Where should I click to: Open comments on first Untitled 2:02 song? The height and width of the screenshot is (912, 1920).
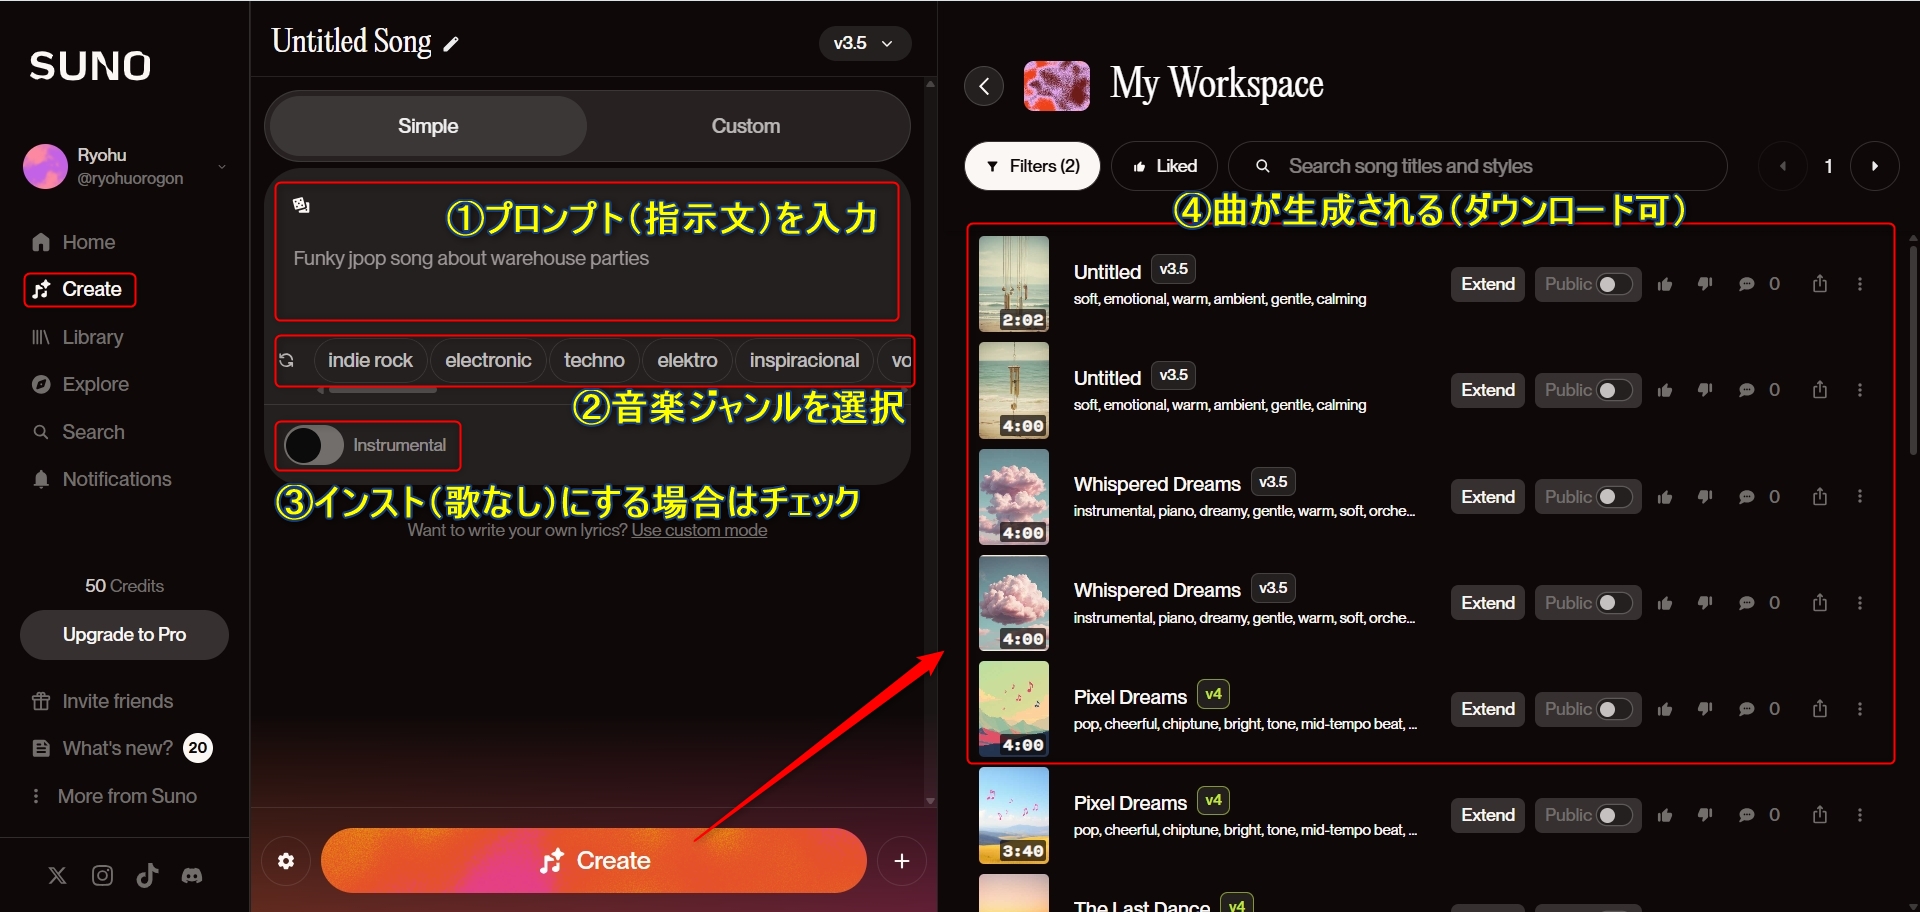(1746, 284)
